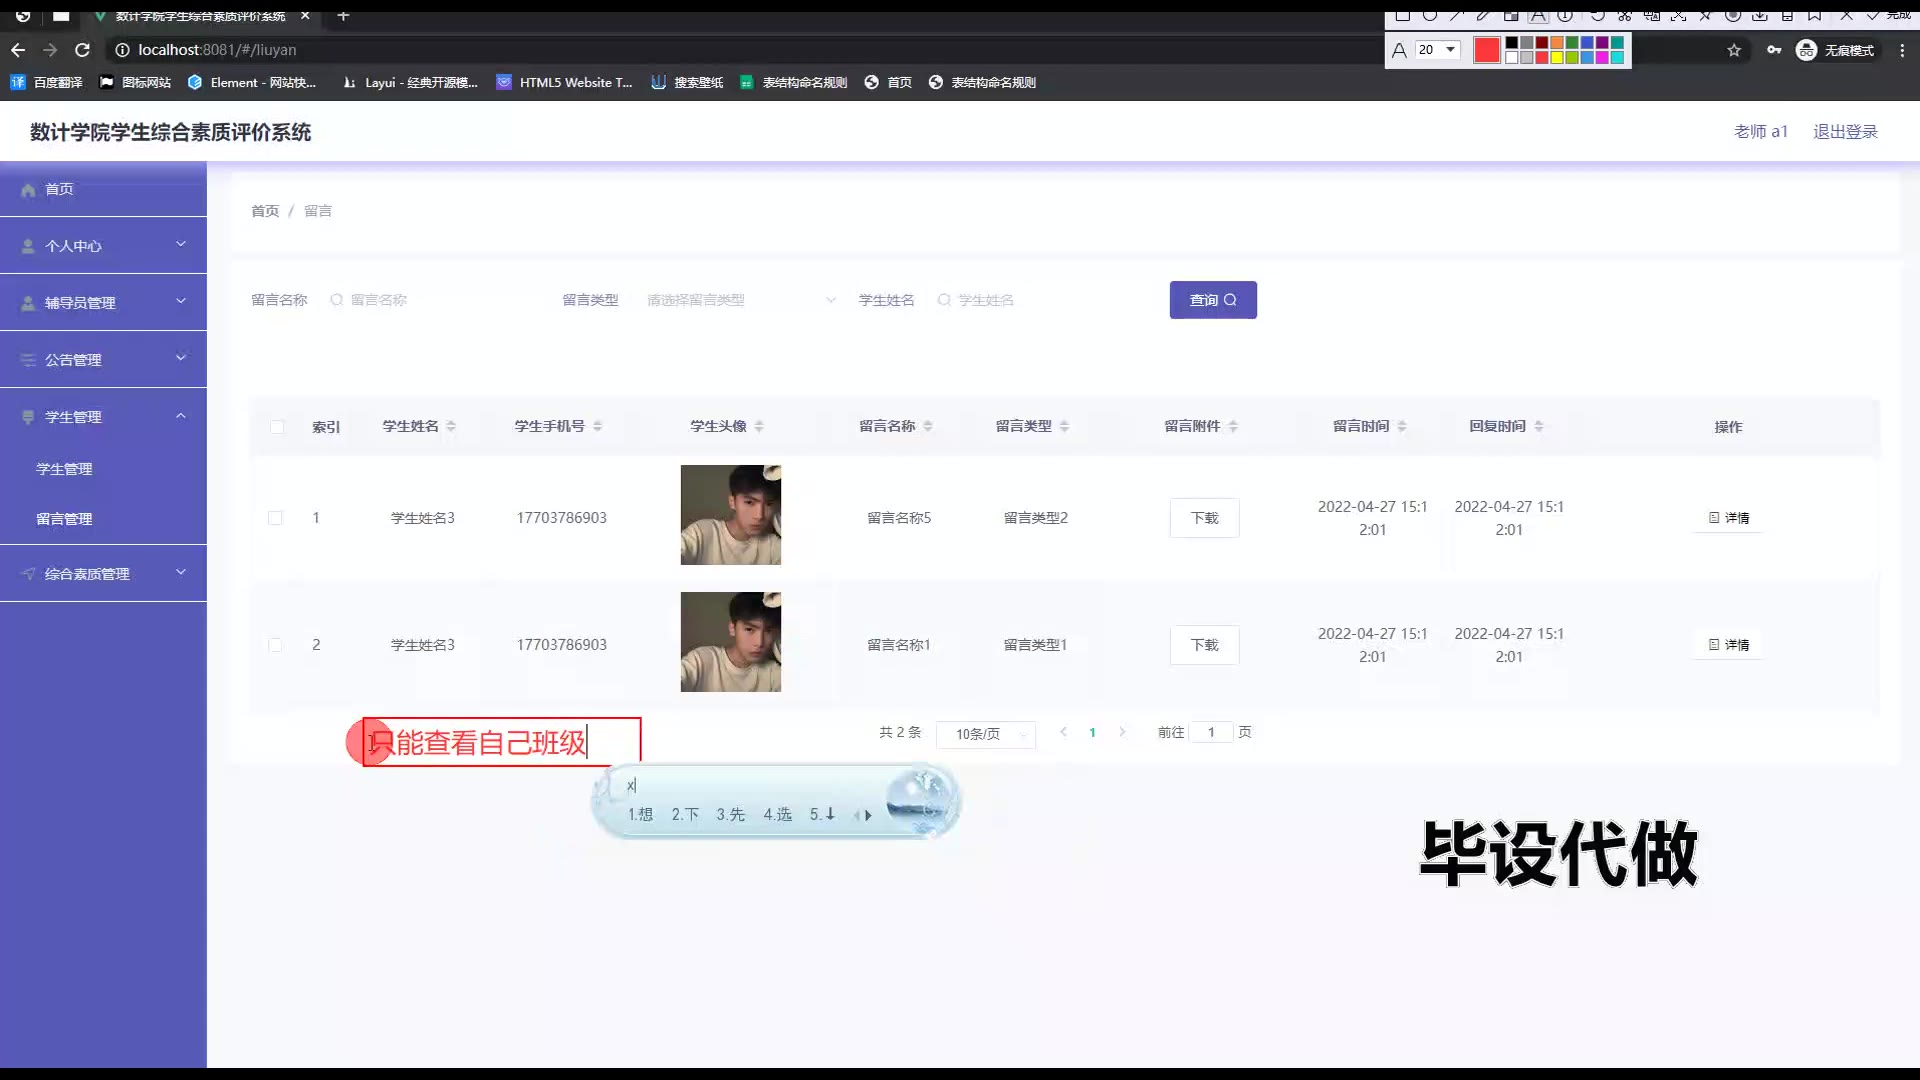The width and height of the screenshot is (1920, 1080).
Task: Open the HTML5 Website T... bookmark
Action: (565, 82)
